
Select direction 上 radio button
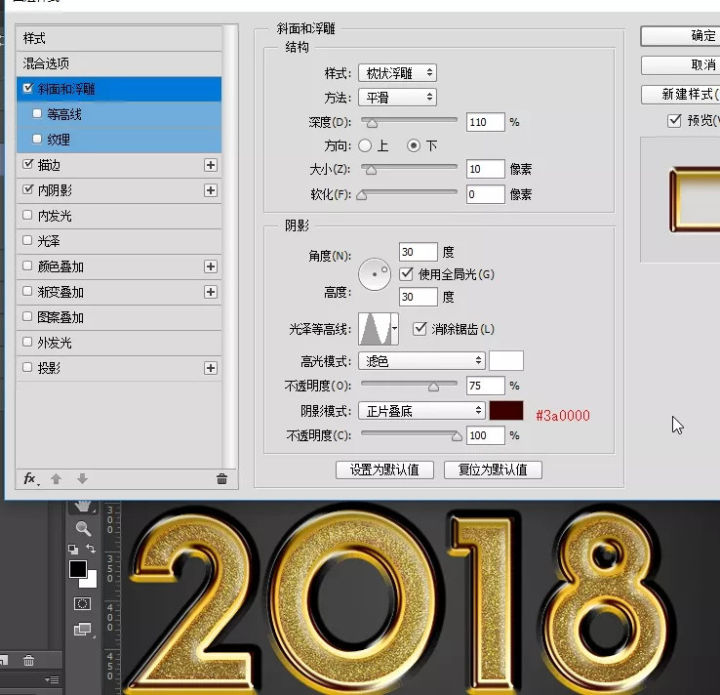coord(366,146)
